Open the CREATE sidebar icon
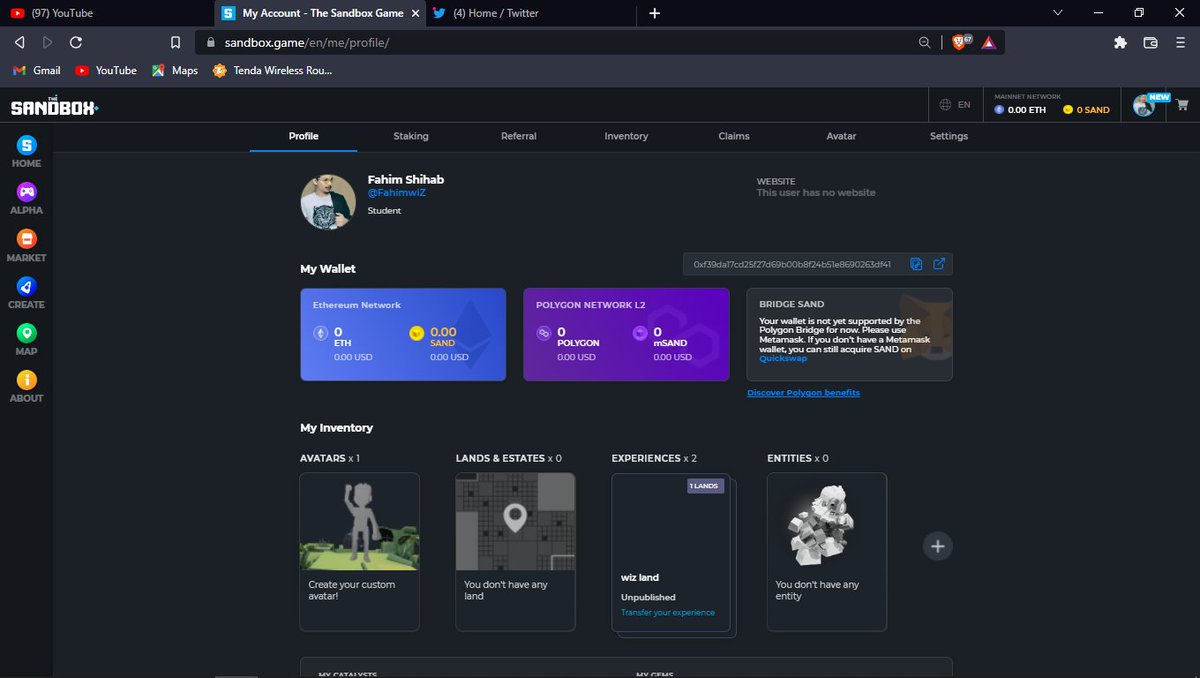This screenshot has height=678, width=1200. point(26,285)
